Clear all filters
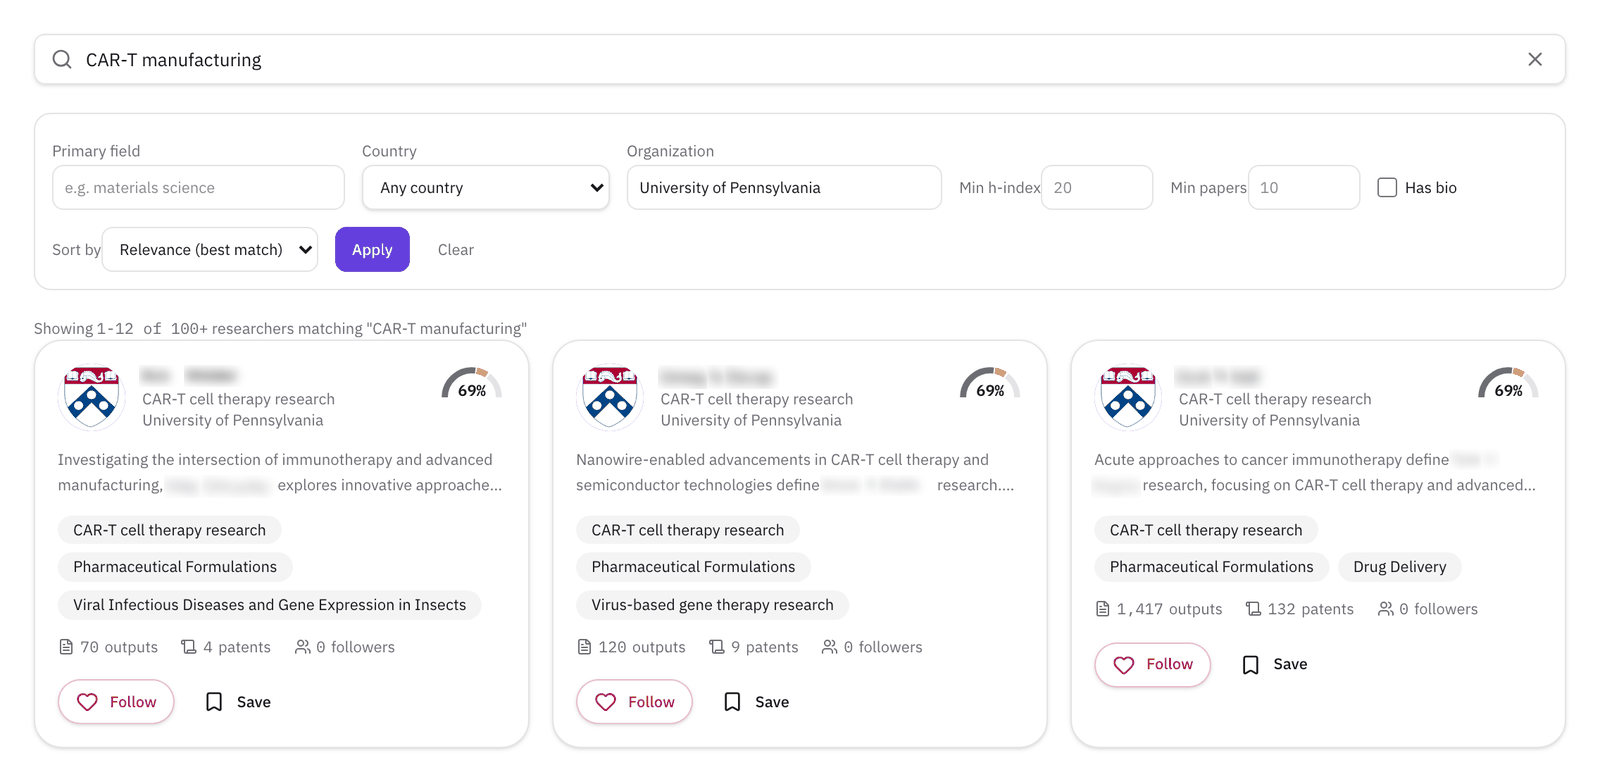The image size is (1600, 758). 456,250
